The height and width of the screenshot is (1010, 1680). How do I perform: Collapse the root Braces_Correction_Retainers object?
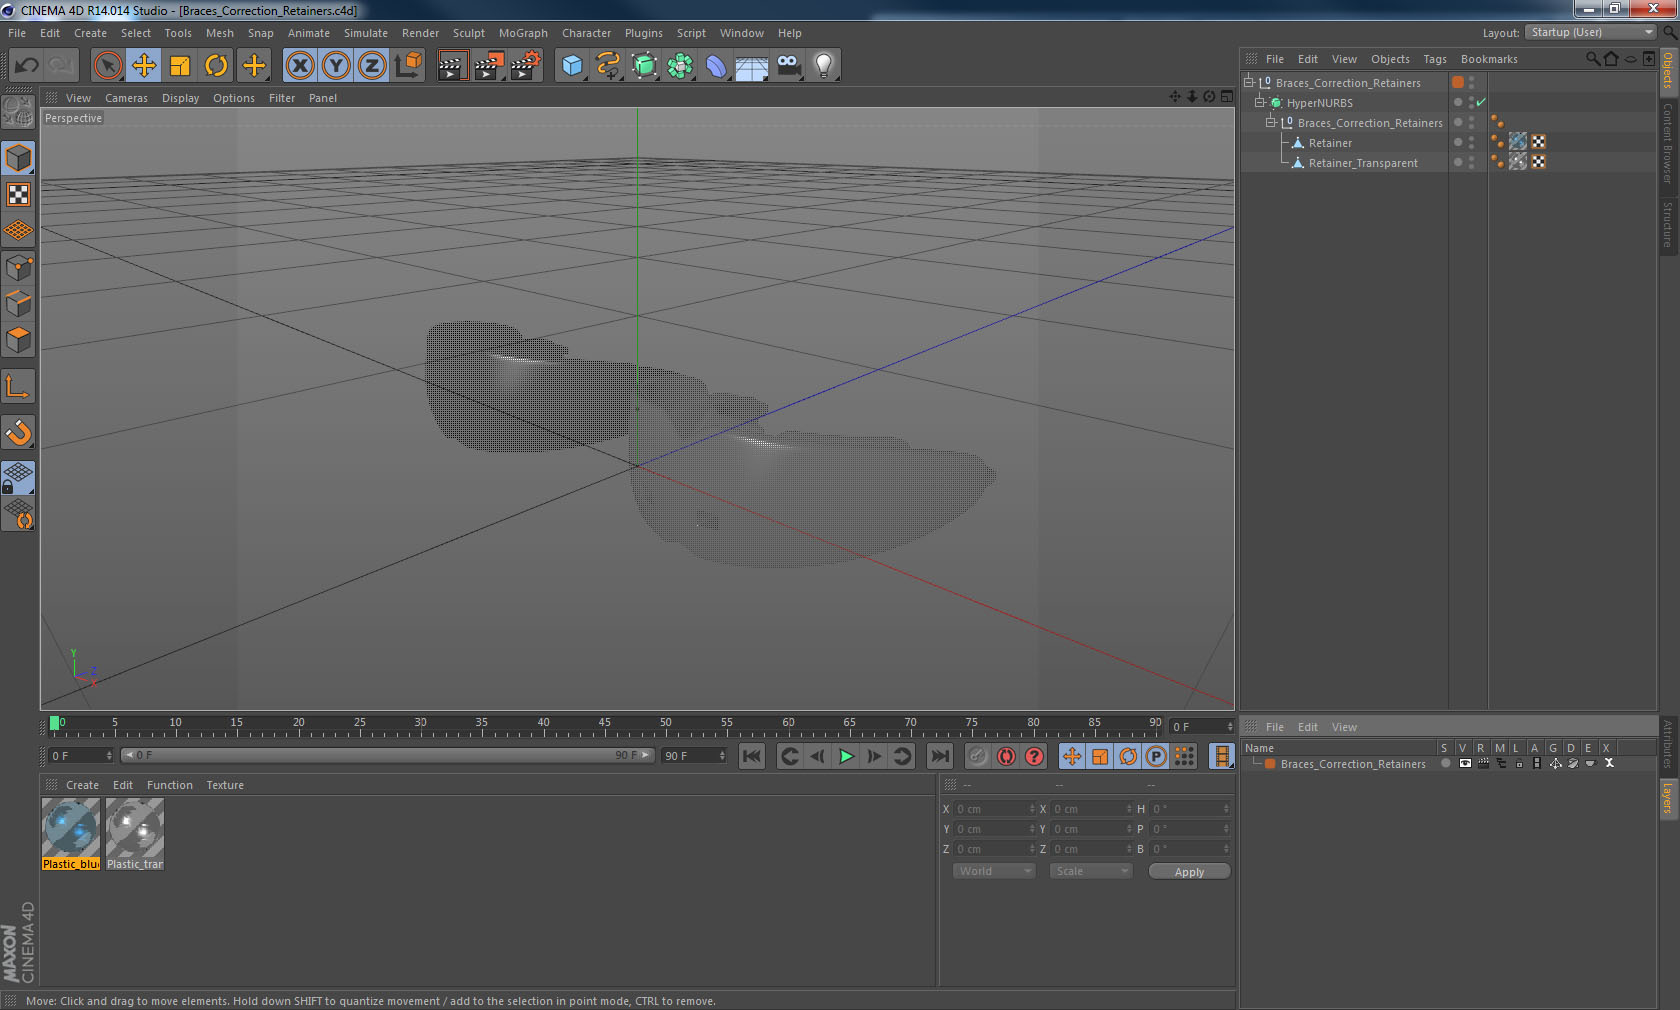[x=1249, y=83]
